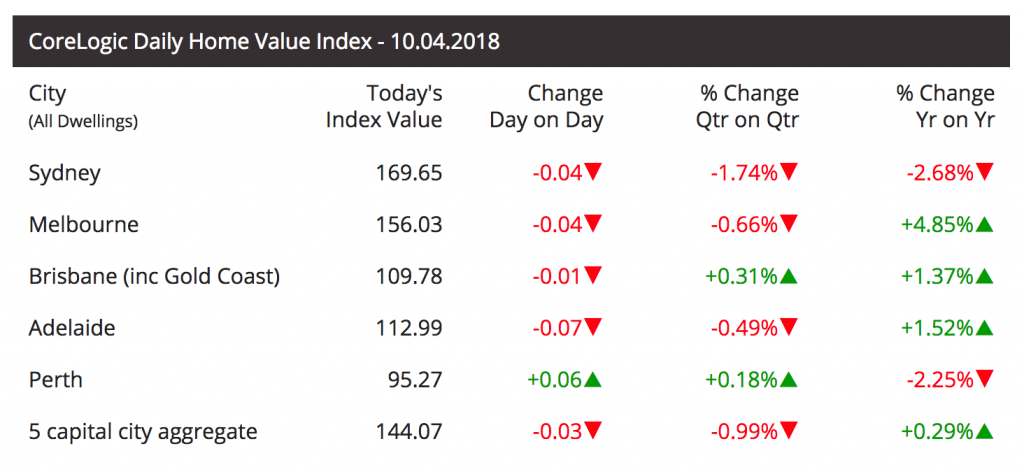The width and height of the screenshot is (1024, 474).
Task: Click aggregate's green year-on-year up arrow
Action: (x=985, y=432)
